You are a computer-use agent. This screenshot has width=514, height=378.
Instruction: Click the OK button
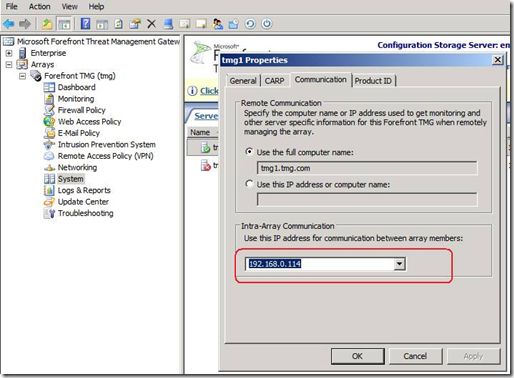point(357,356)
